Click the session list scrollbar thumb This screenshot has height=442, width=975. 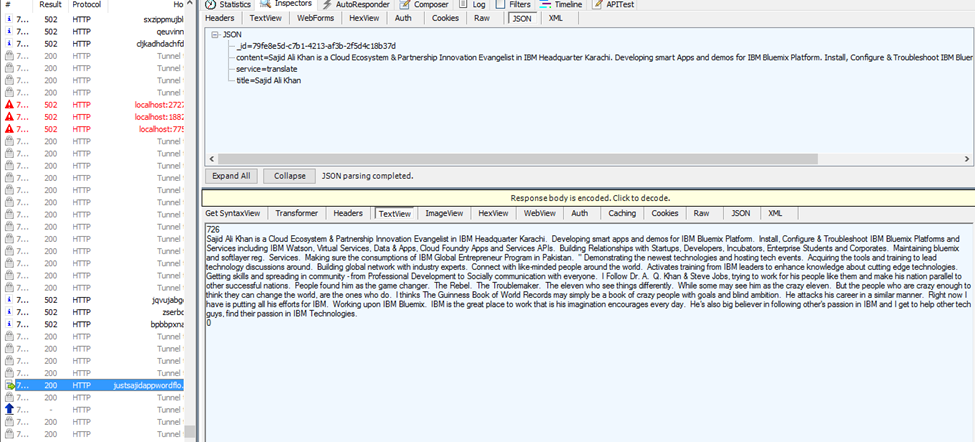(190, 431)
